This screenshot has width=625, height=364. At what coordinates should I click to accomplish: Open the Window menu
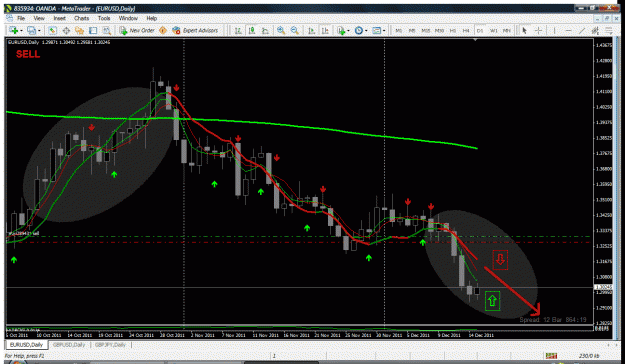pyautogui.click(x=128, y=18)
